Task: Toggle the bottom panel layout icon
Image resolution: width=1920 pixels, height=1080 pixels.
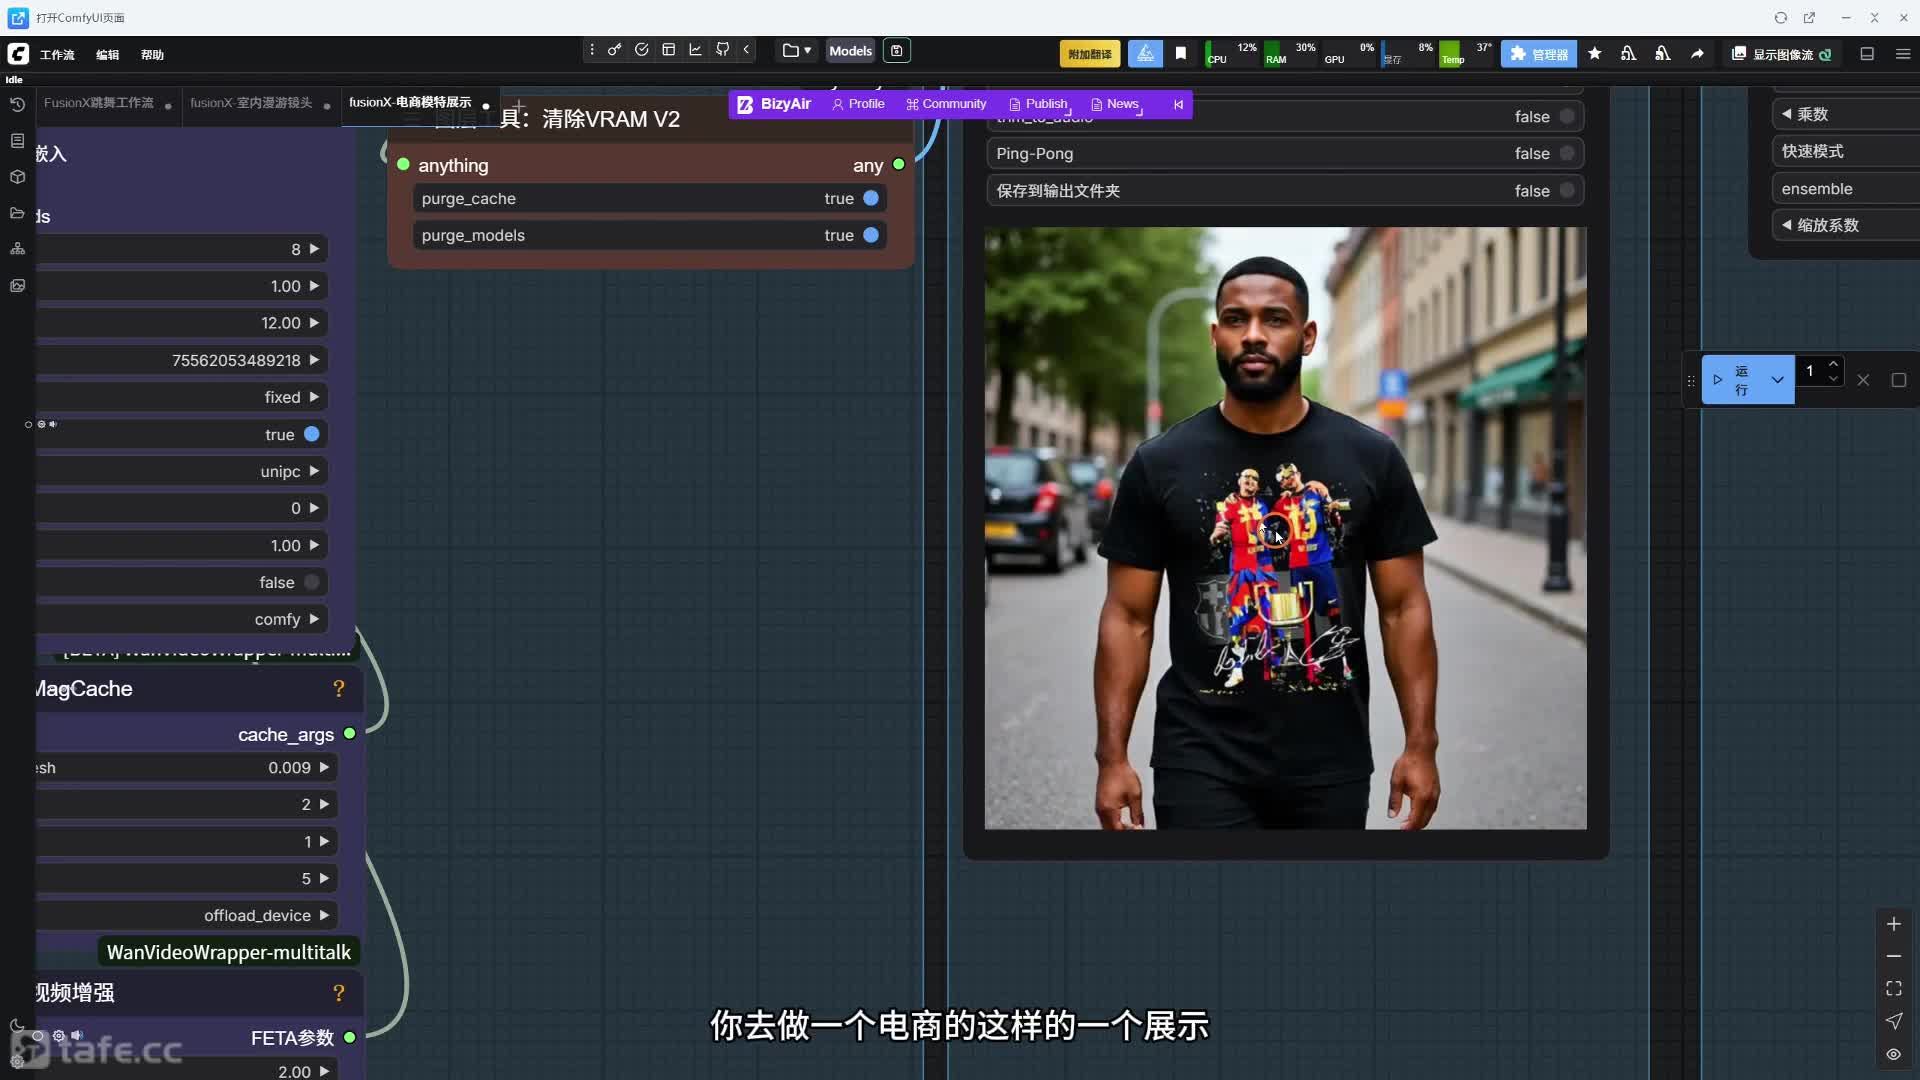Action: point(1867,54)
